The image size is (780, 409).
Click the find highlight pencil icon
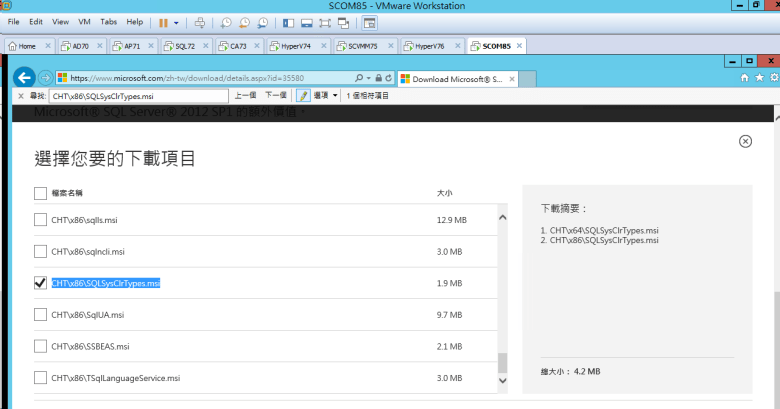(302, 95)
